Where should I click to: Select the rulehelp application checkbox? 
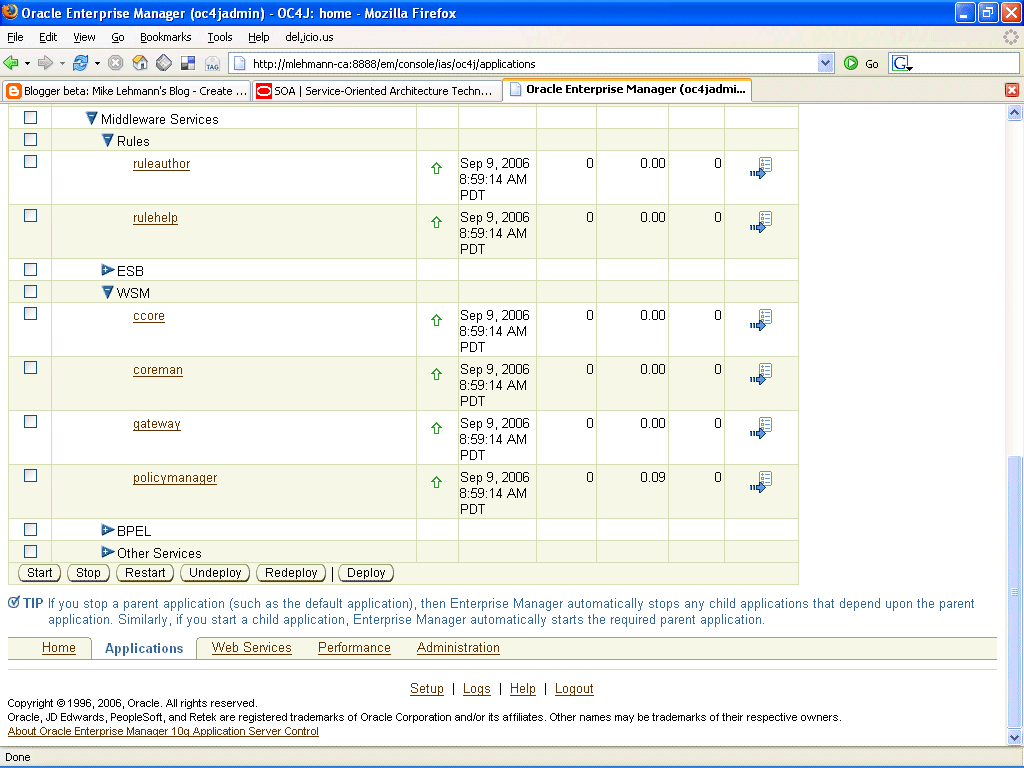tap(31, 216)
